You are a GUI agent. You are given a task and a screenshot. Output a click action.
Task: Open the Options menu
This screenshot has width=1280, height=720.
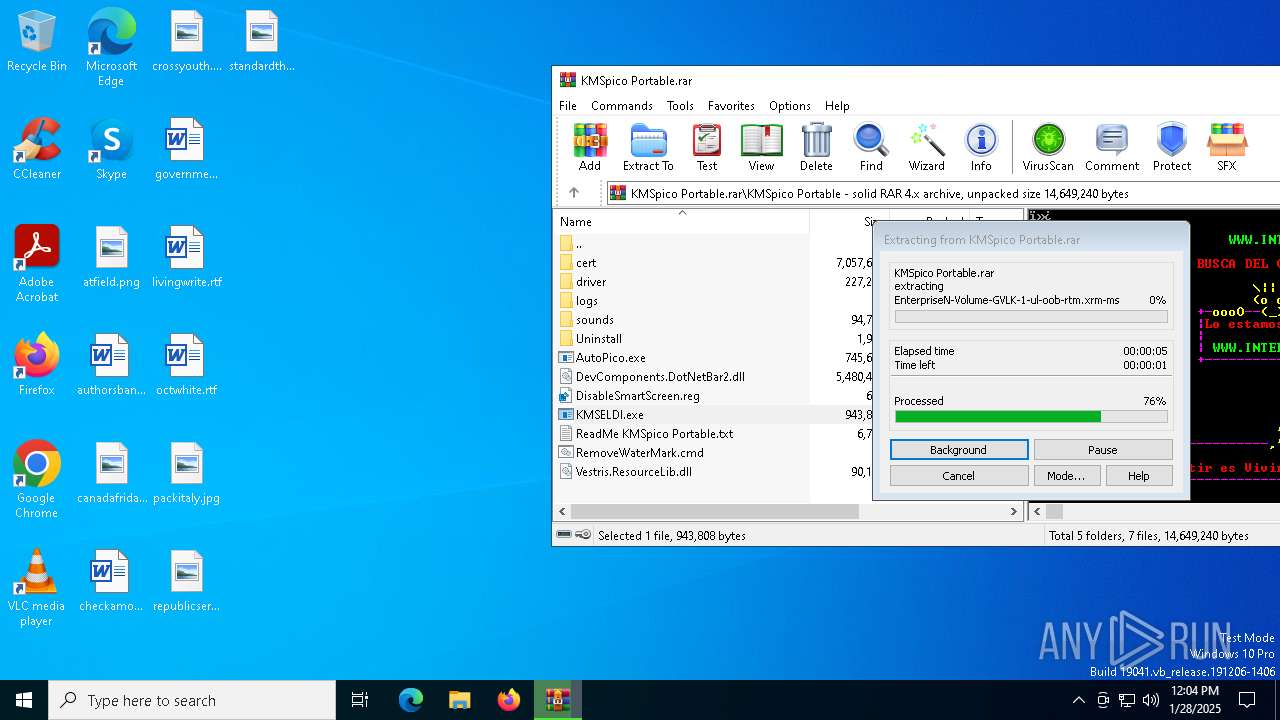pos(790,105)
